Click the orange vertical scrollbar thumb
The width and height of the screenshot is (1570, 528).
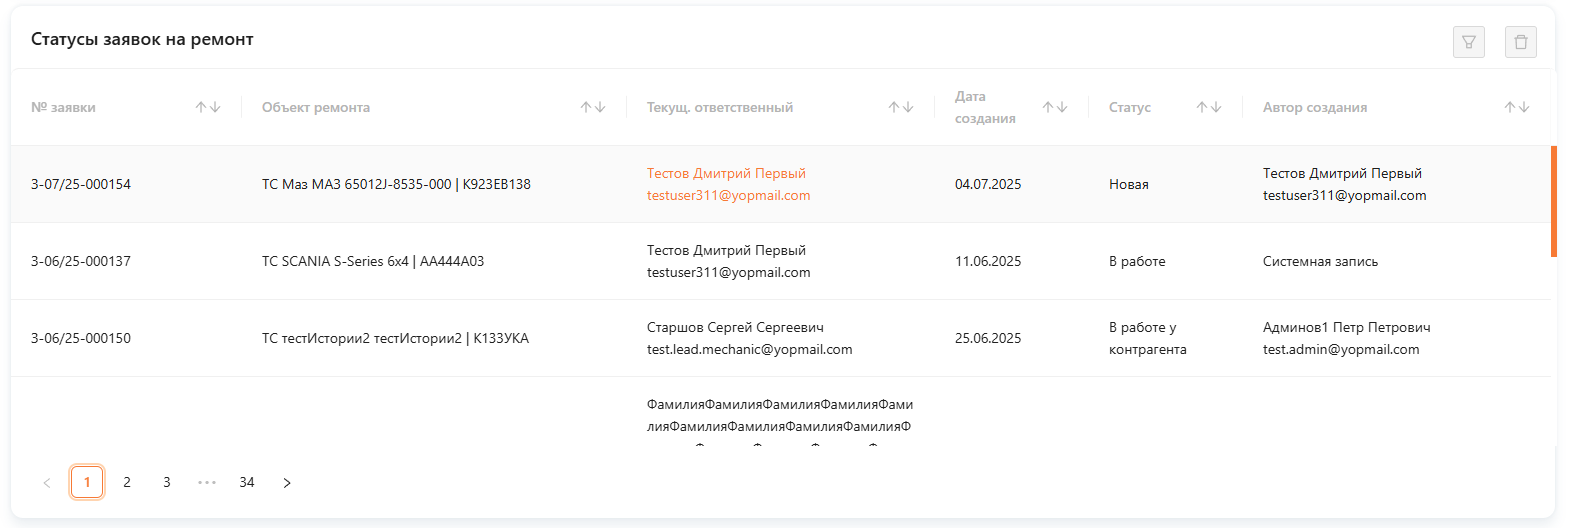(x=1554, y=201)
